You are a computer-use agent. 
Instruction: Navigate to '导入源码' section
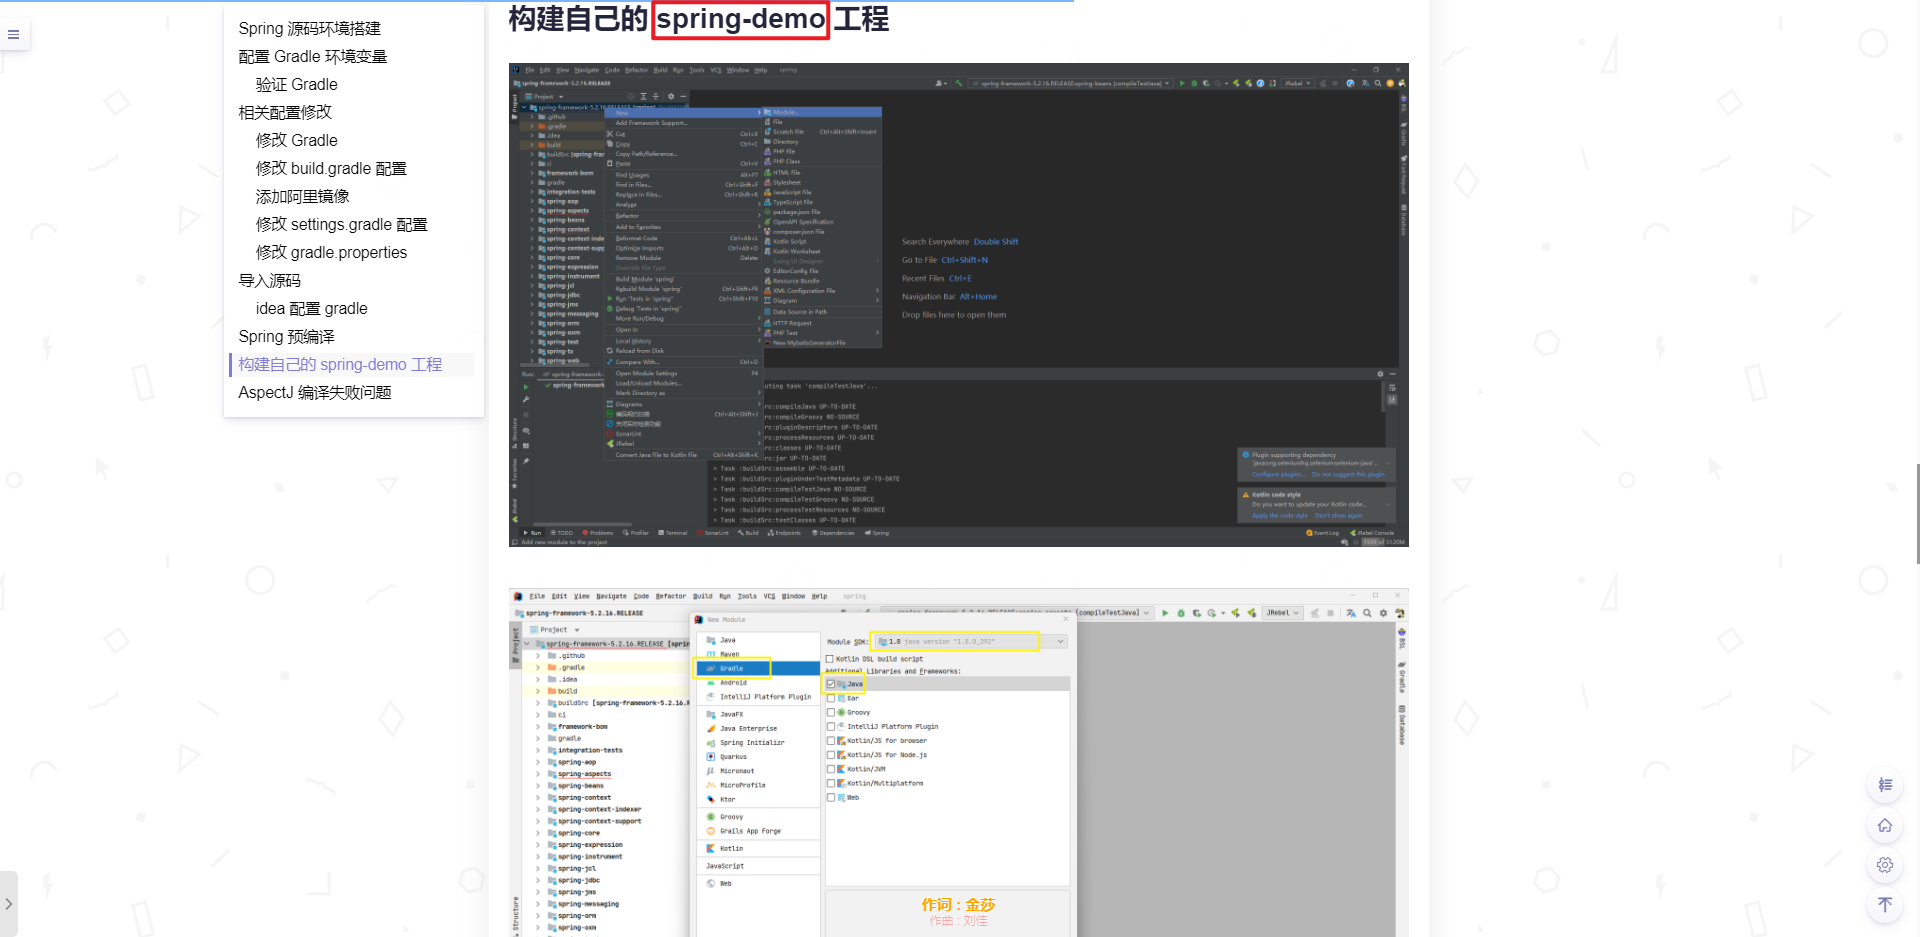(x=269, y=280)
